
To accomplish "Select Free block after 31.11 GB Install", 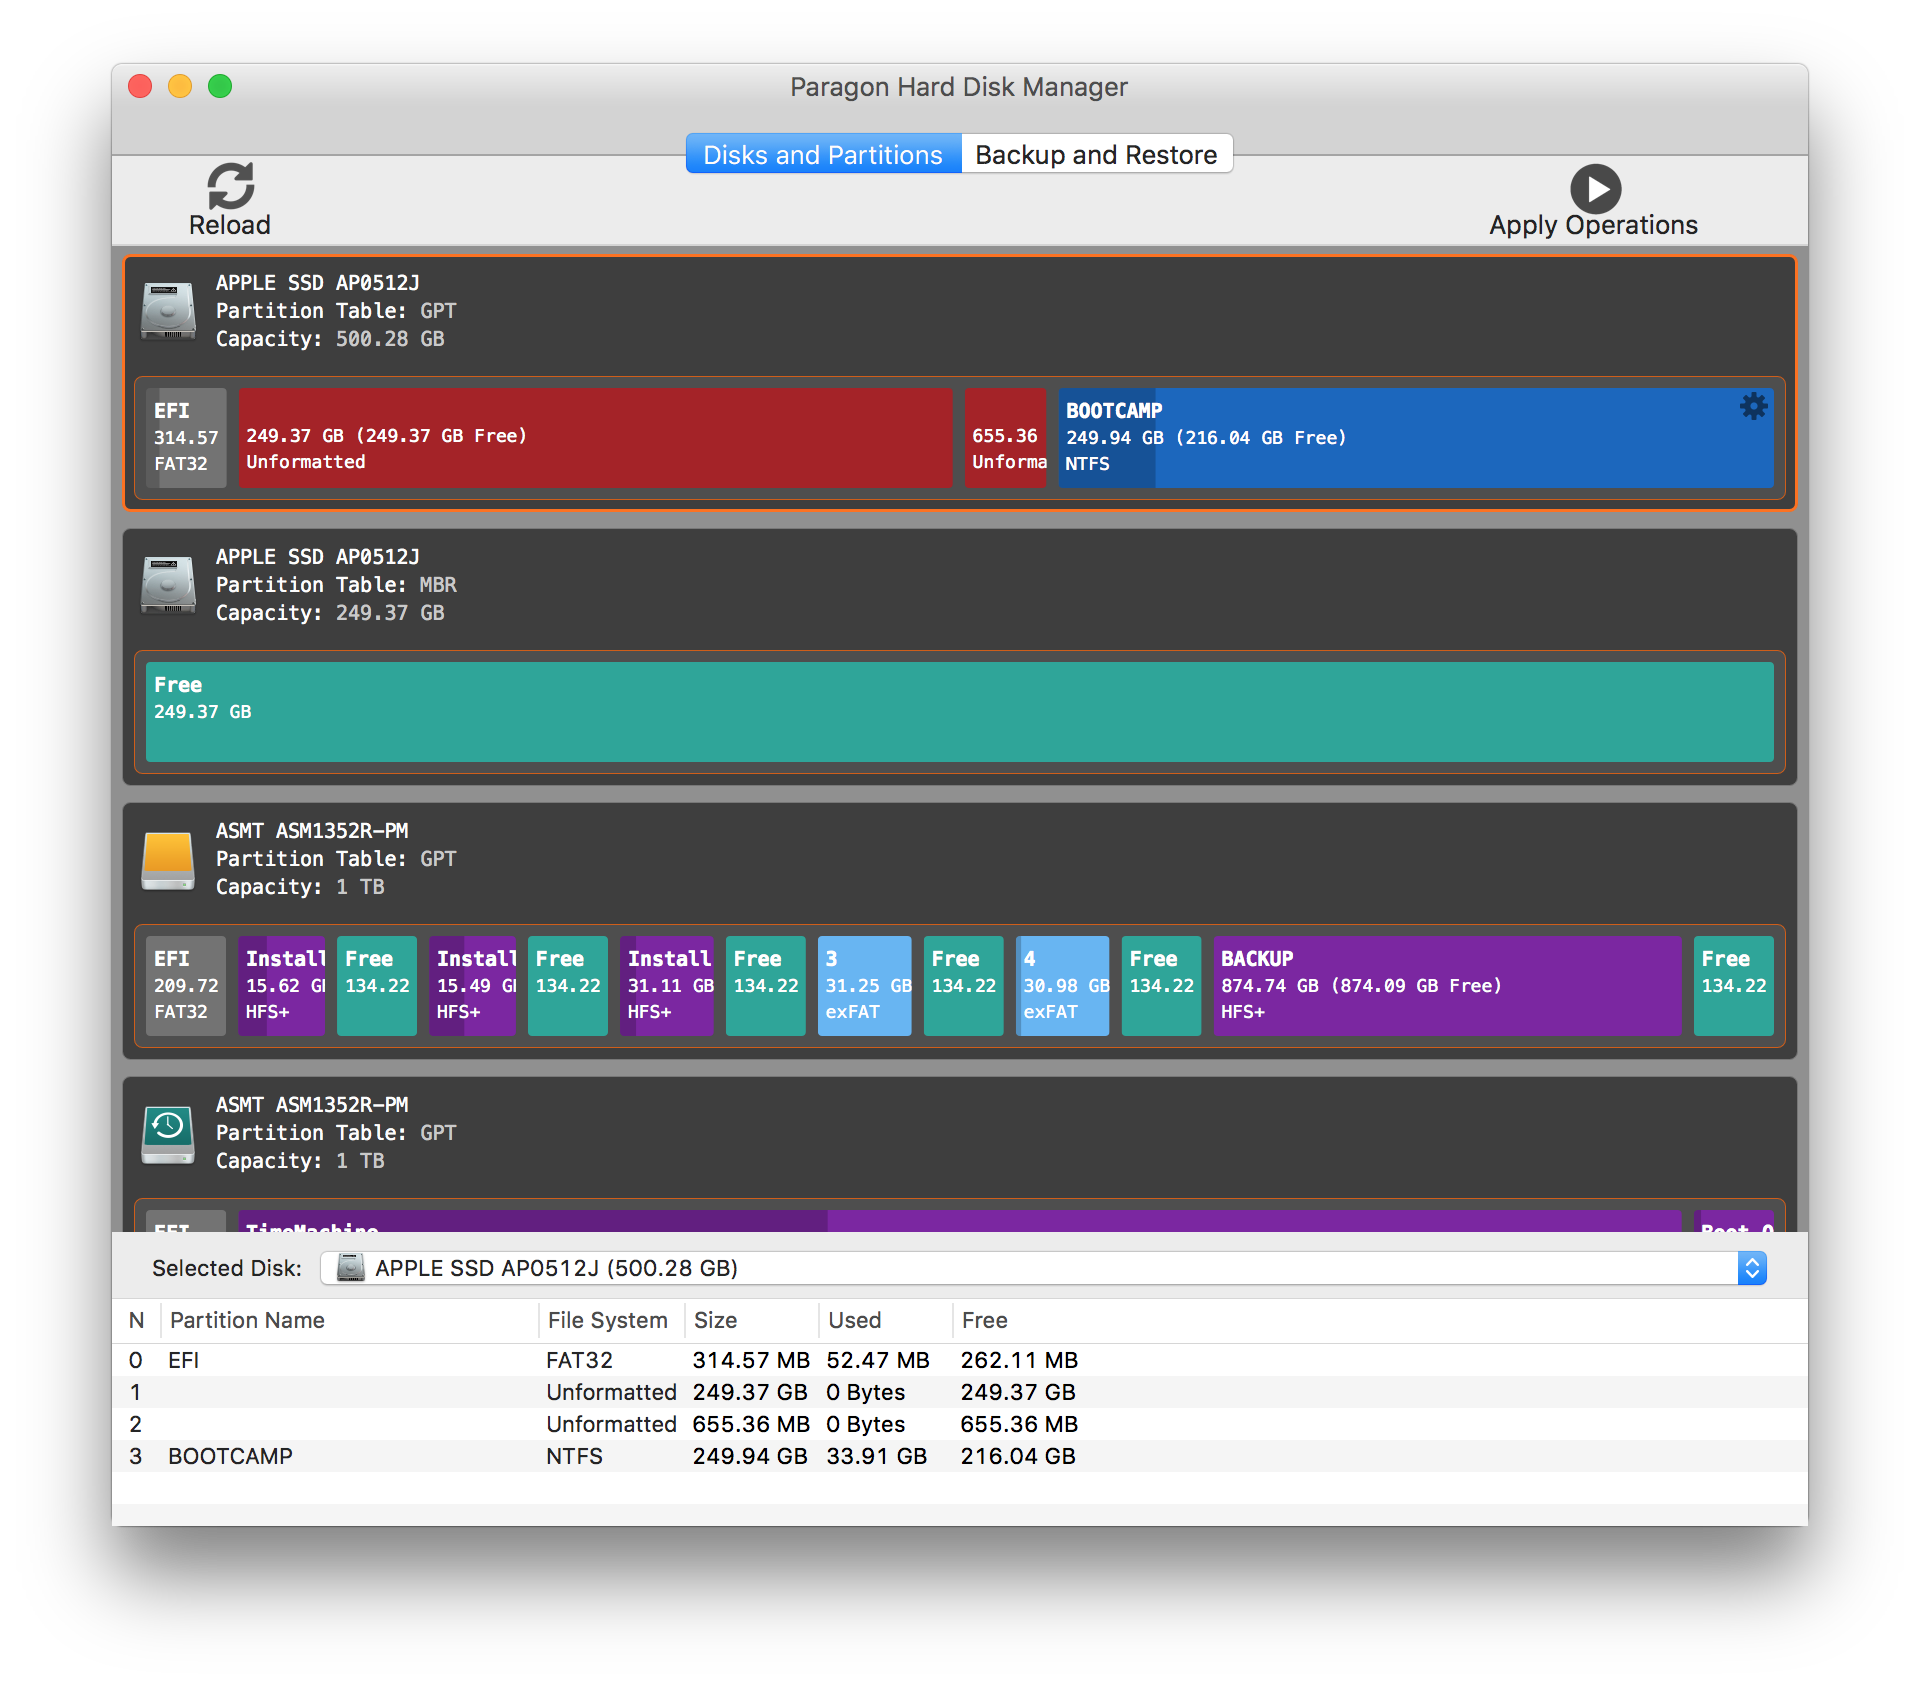I will coord(766,985).
